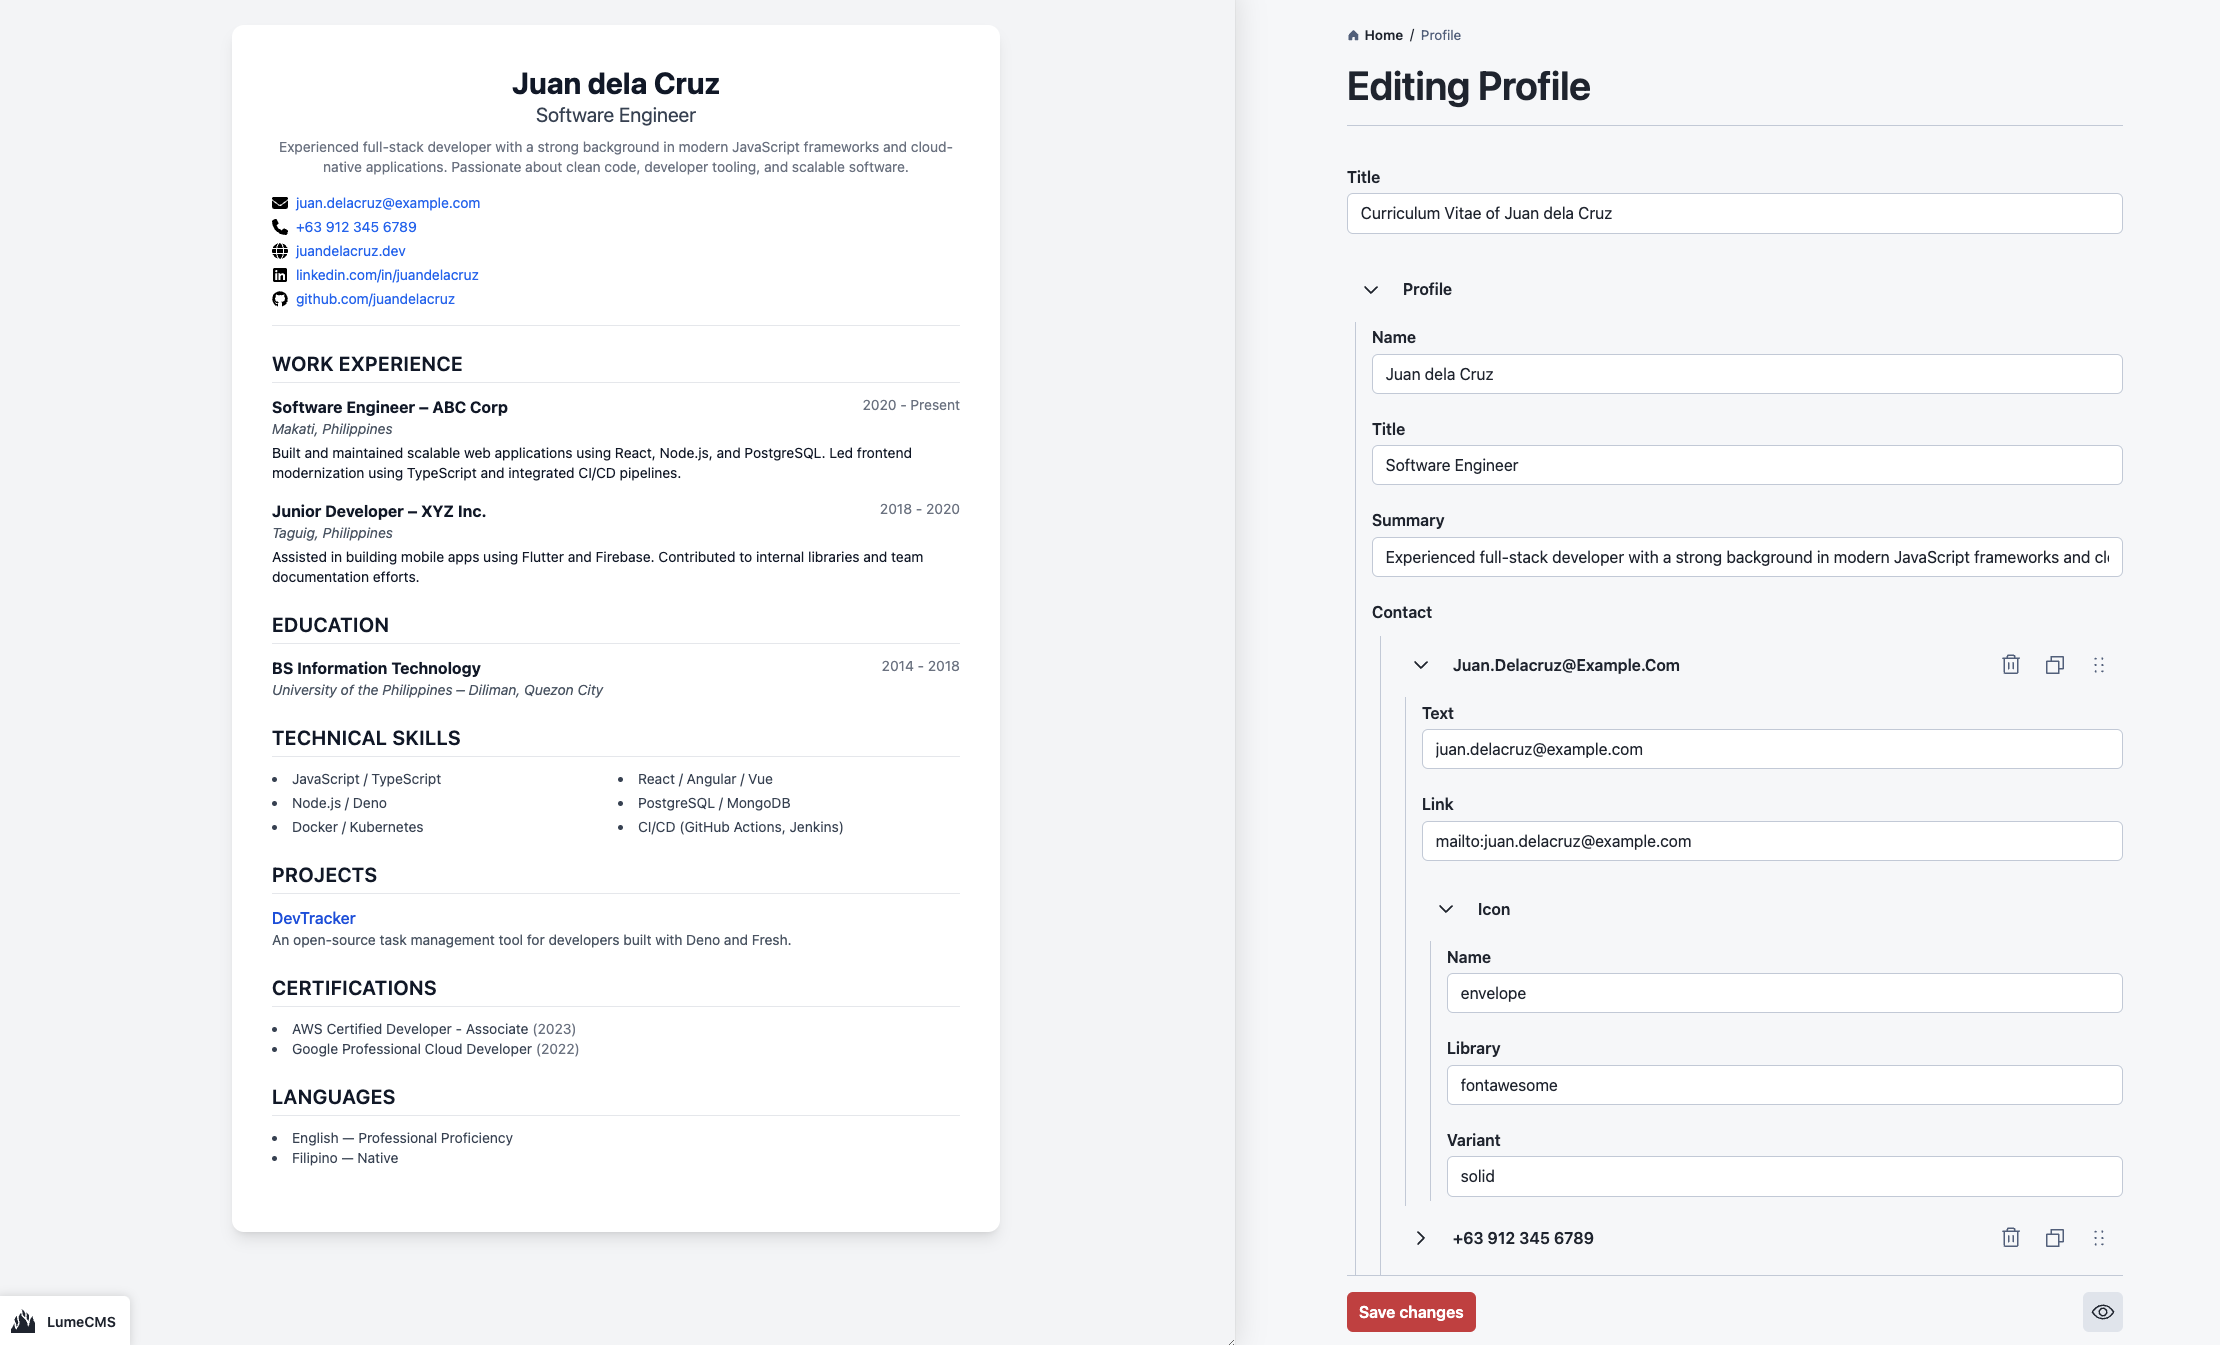
Task: Open the github.com/juandelacruz link
Action: pyautogui.click(x=375, y=299)
